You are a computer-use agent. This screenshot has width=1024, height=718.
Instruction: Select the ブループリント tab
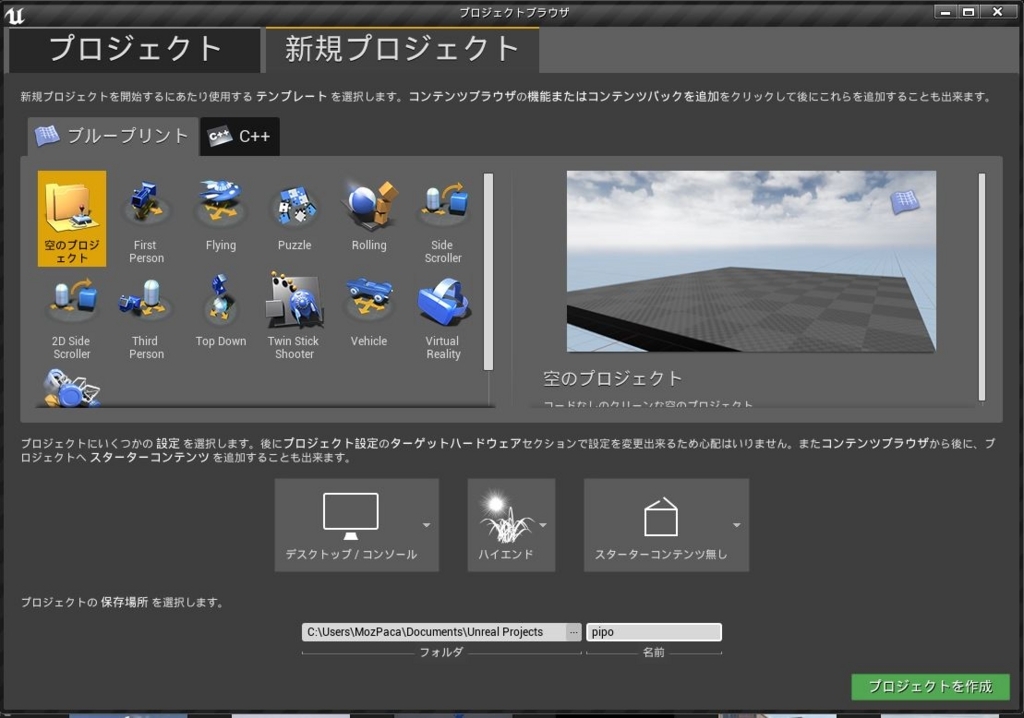click(112, 136)
